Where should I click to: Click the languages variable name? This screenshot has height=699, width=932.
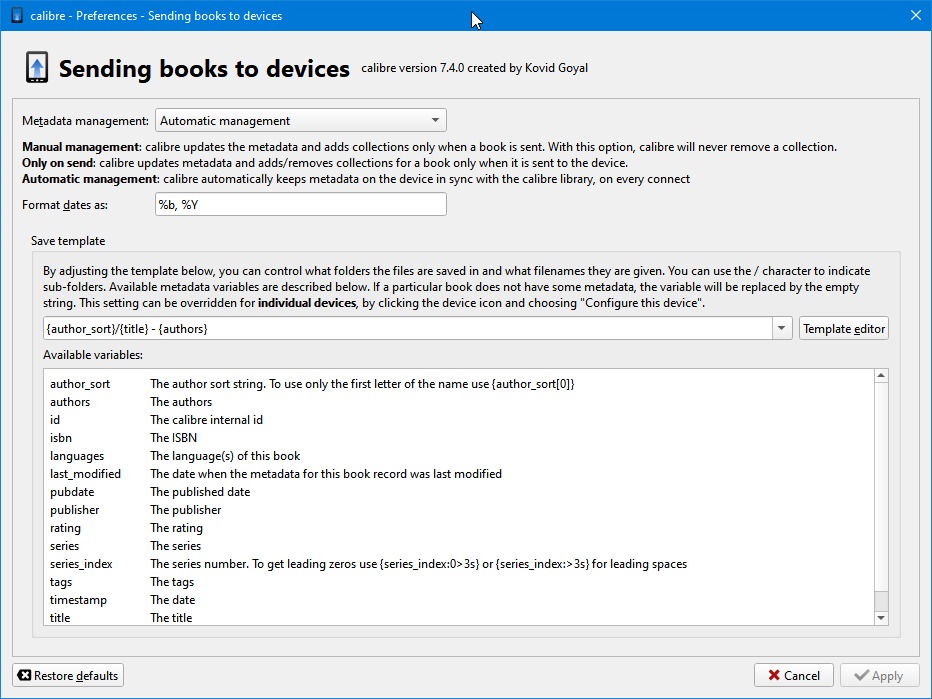pos(77,456)
